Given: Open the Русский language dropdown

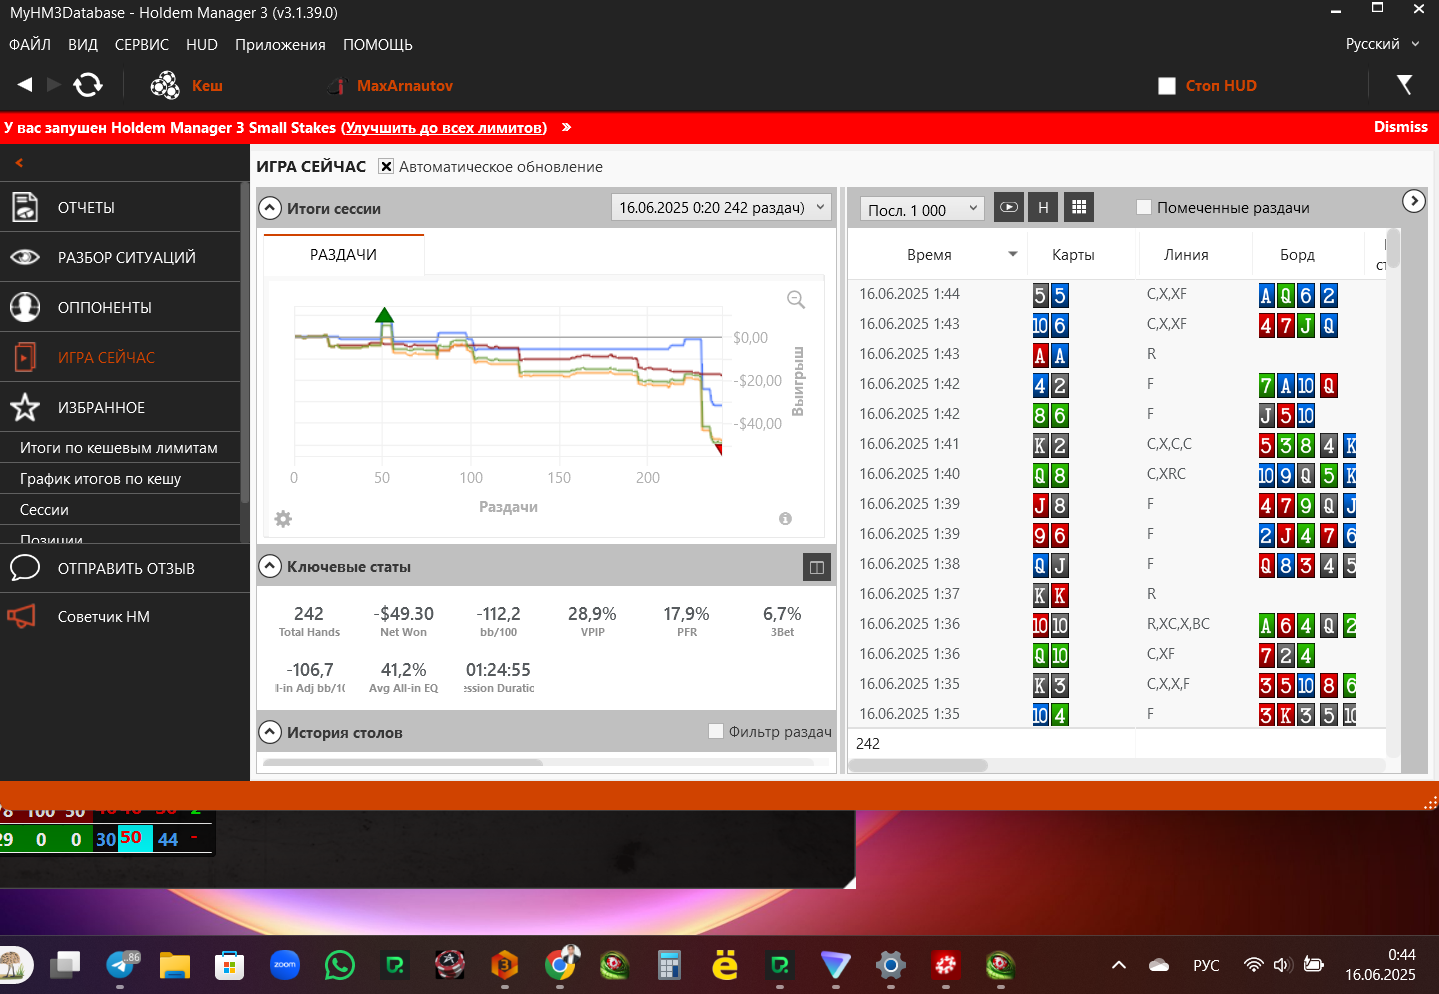Looking at the screenshot, I should coord(1382,44).
